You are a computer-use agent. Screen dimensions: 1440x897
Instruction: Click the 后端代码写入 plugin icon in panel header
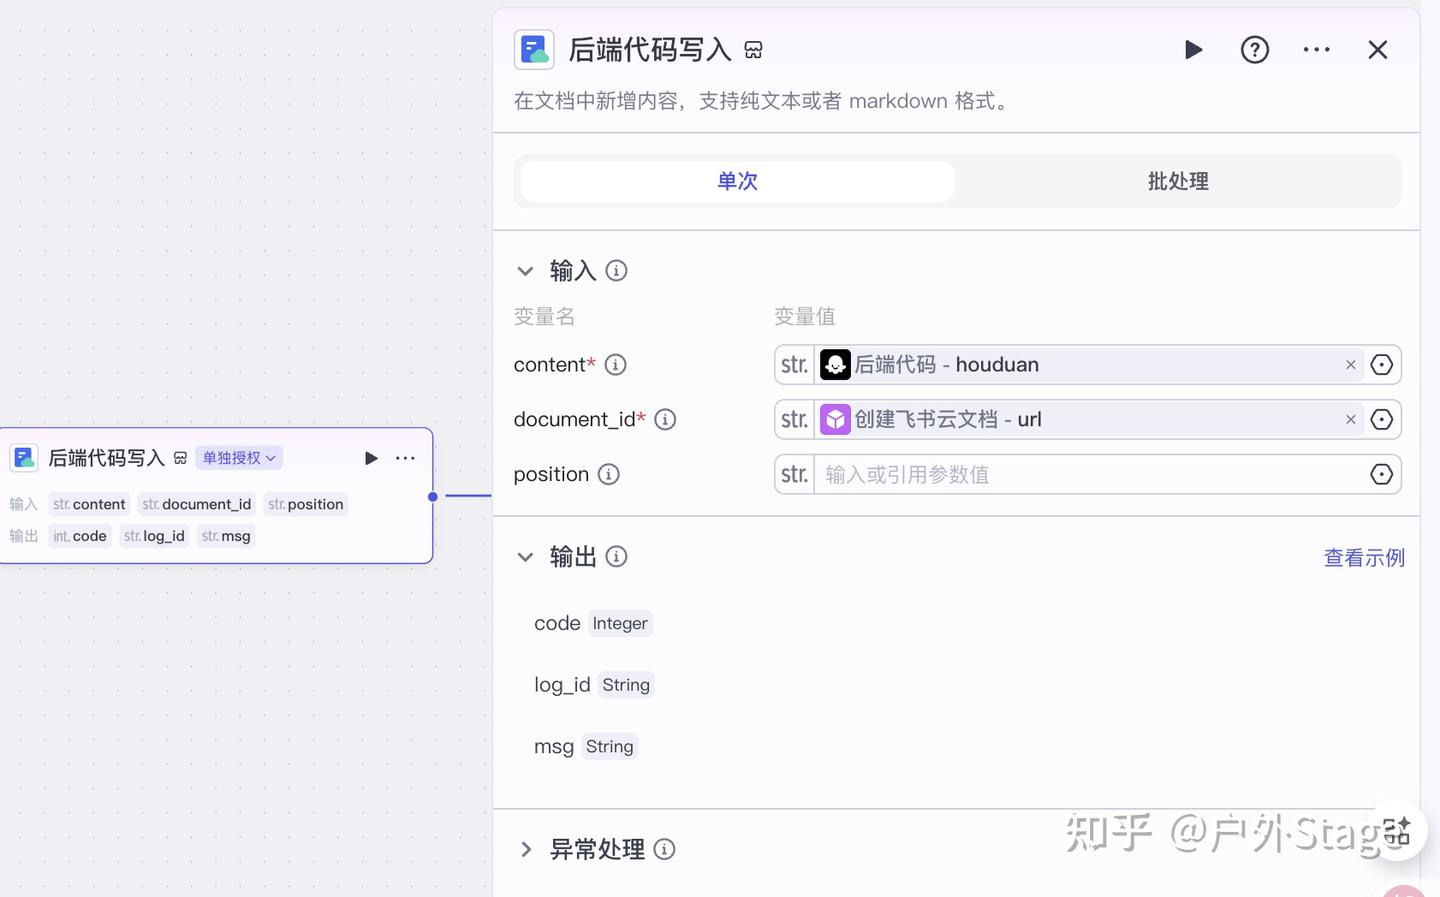tap(534, 50)
